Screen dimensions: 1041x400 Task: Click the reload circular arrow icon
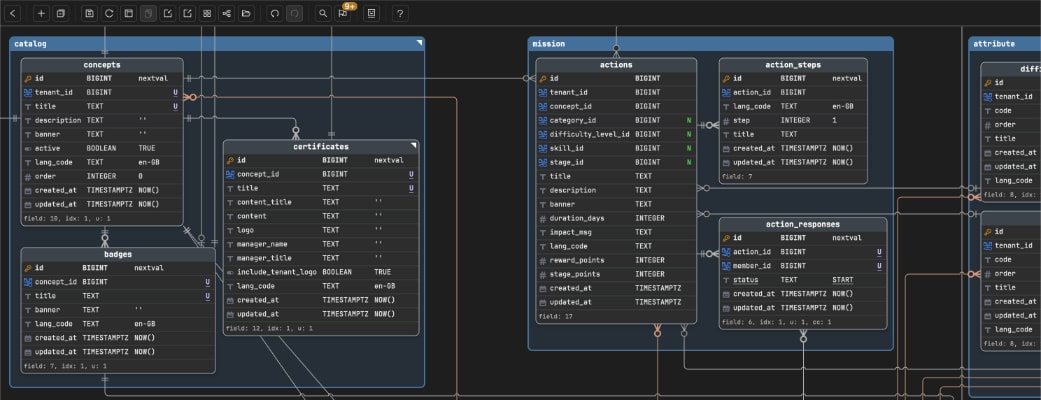tap(109, 13)
